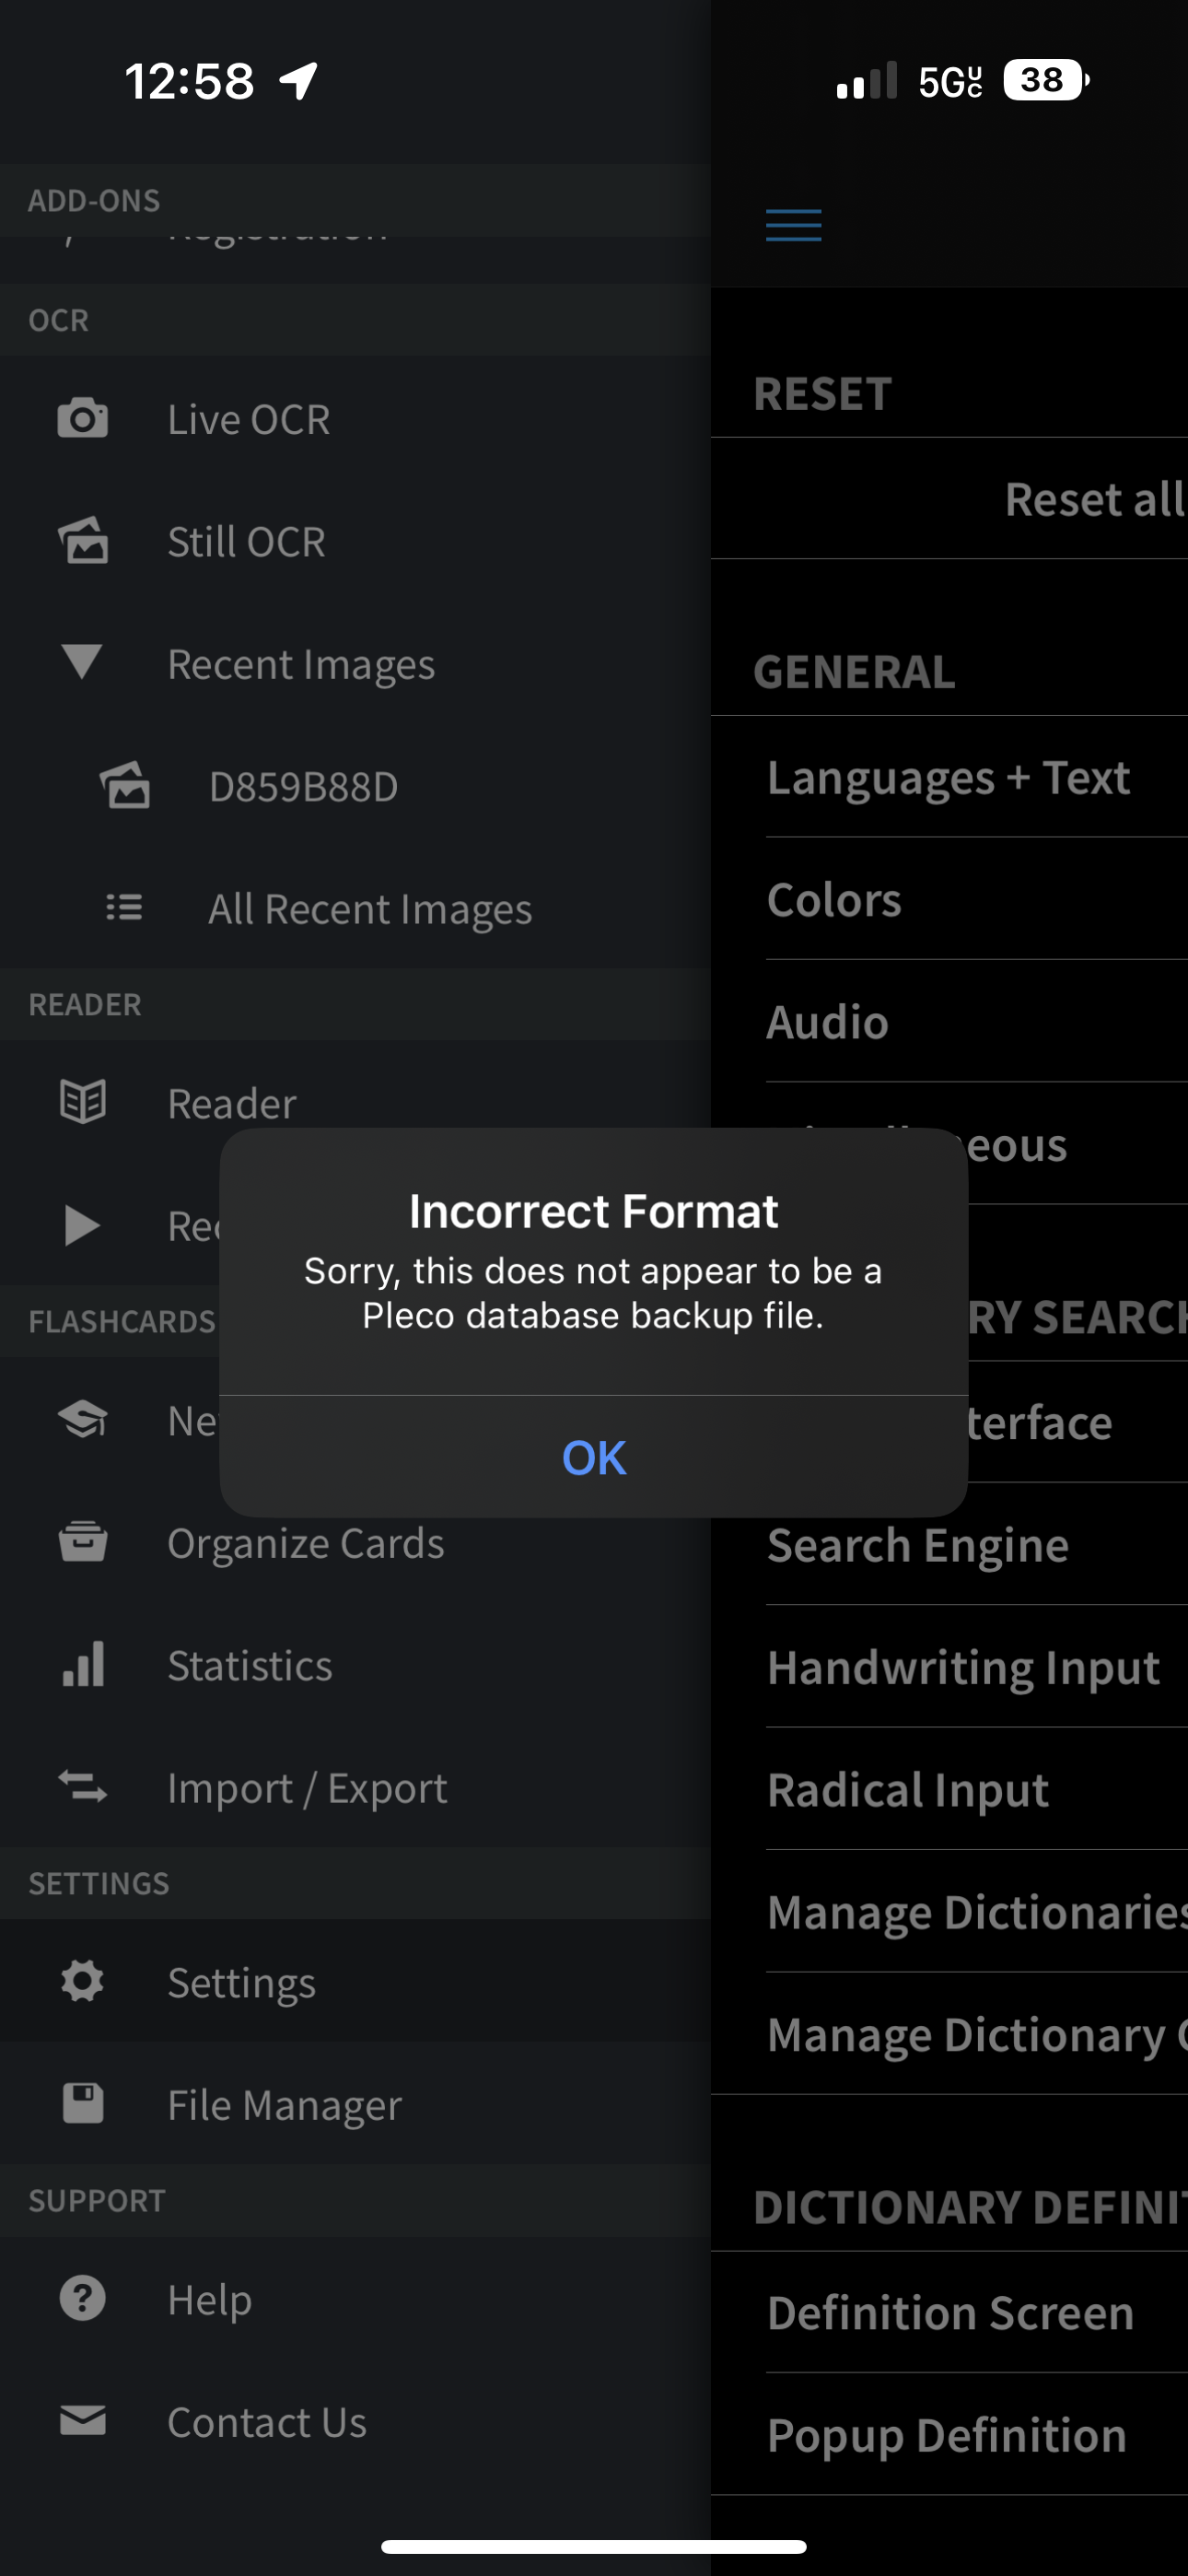Open Live OCR camera icon

(83, 419)
